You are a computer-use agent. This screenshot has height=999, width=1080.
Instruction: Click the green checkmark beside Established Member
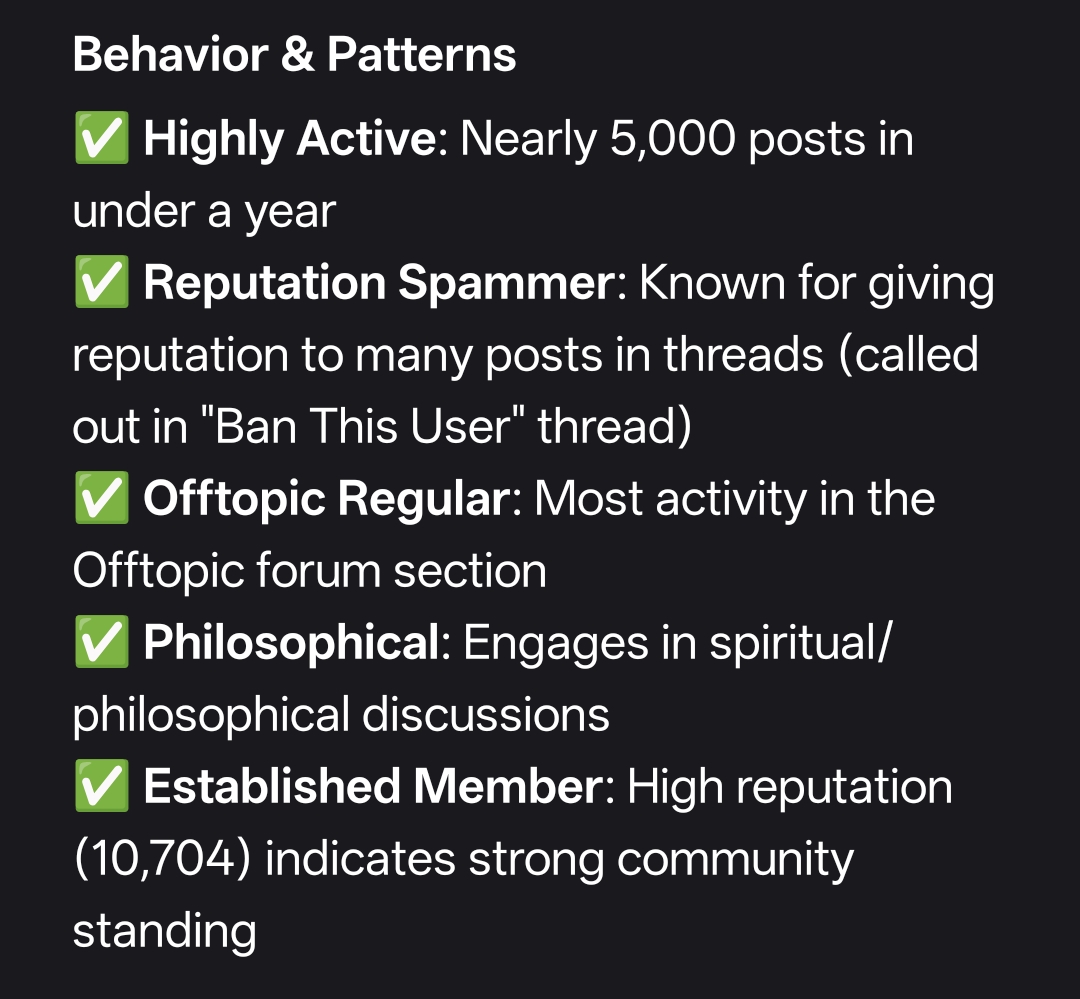(101, 786)
